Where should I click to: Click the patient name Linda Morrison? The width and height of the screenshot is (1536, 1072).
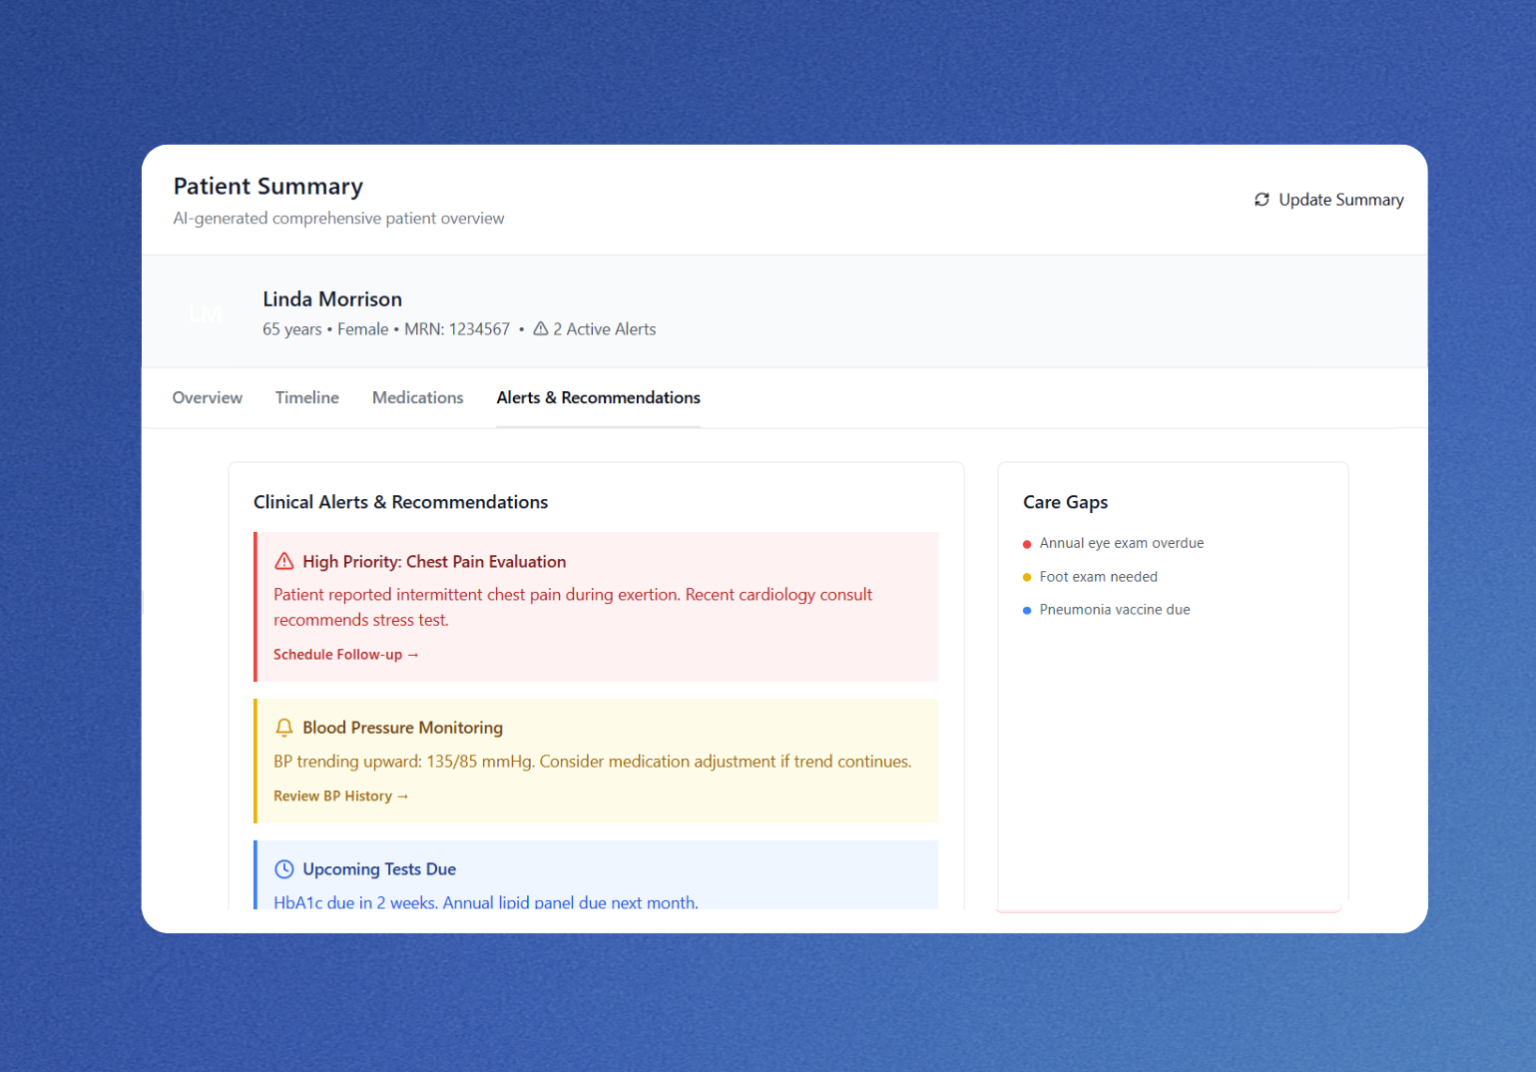pyautogui.click(x=332, y=299)
